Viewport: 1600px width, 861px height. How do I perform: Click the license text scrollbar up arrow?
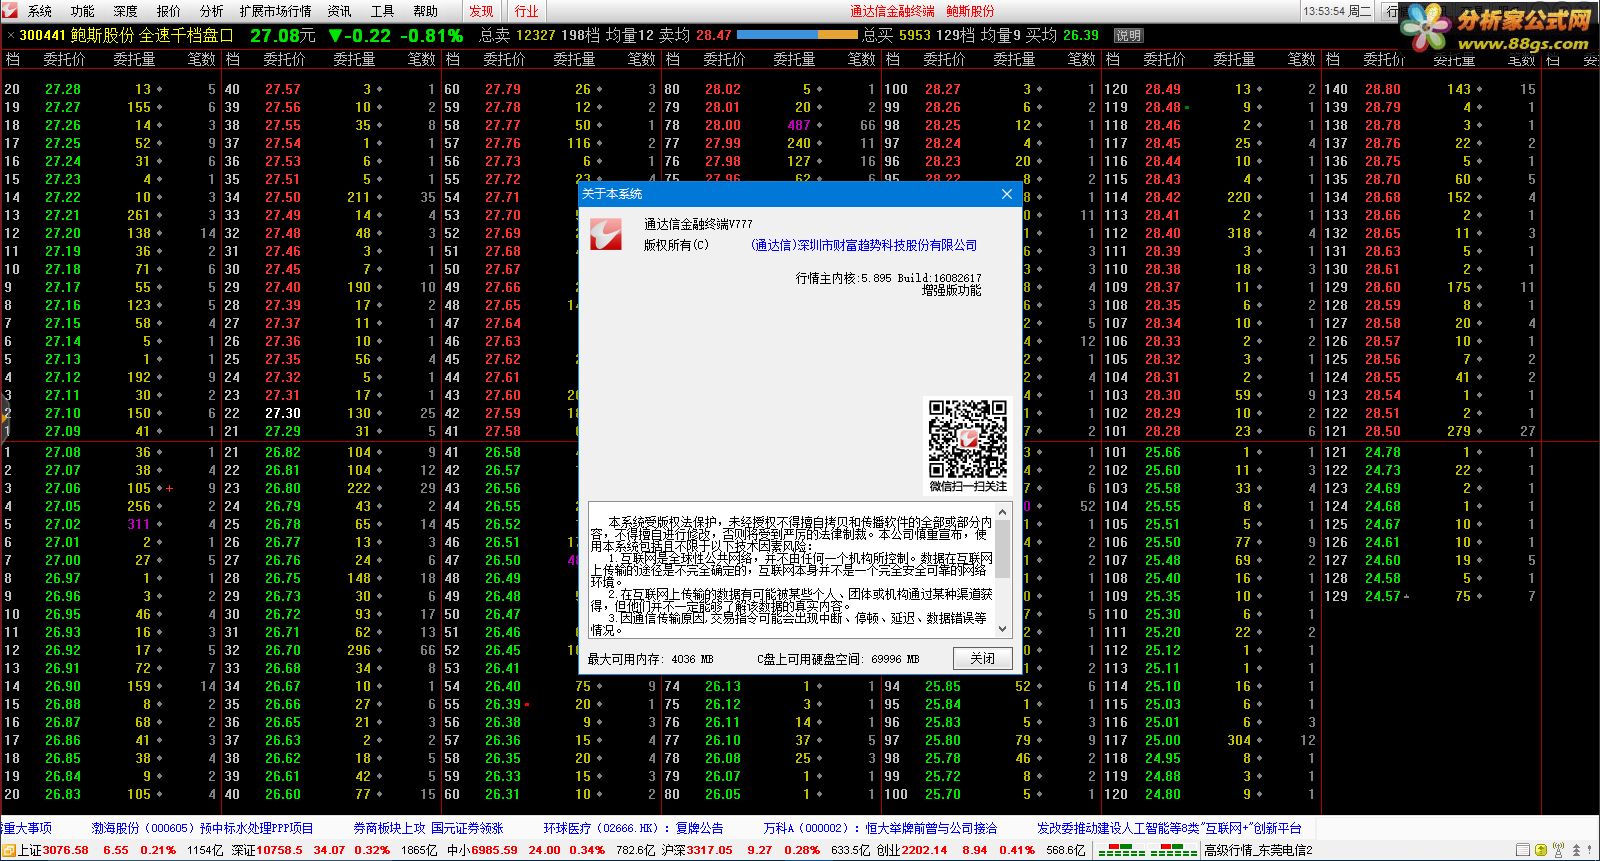click(x=1003, y=512)
